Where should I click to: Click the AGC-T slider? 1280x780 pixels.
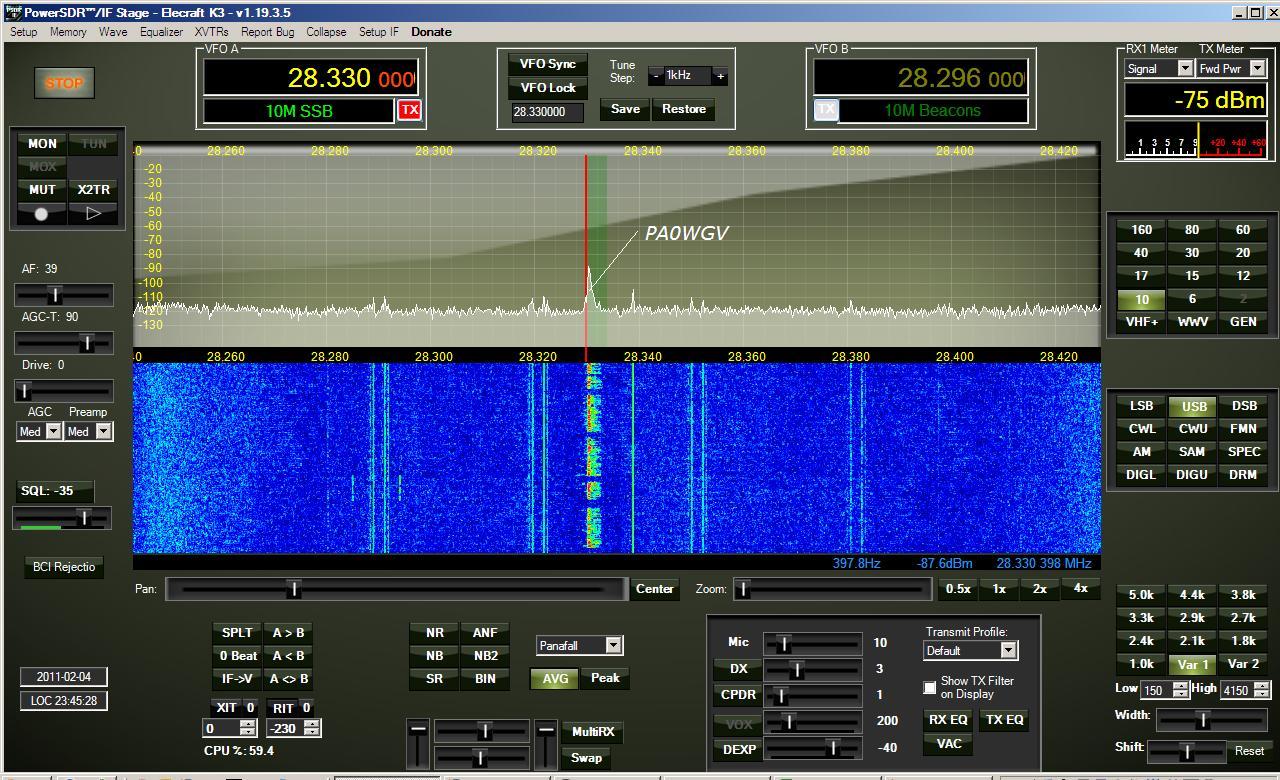pyautogui.click(x=63, y=343)
